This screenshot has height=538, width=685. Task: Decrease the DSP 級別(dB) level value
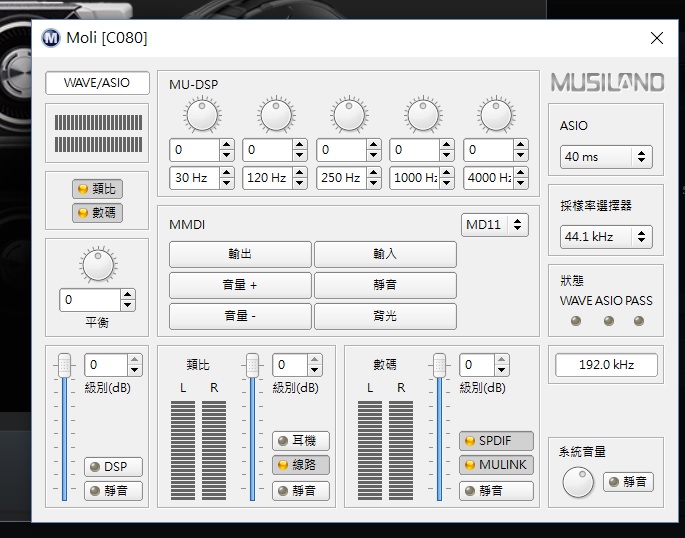(x=135, y=370)
